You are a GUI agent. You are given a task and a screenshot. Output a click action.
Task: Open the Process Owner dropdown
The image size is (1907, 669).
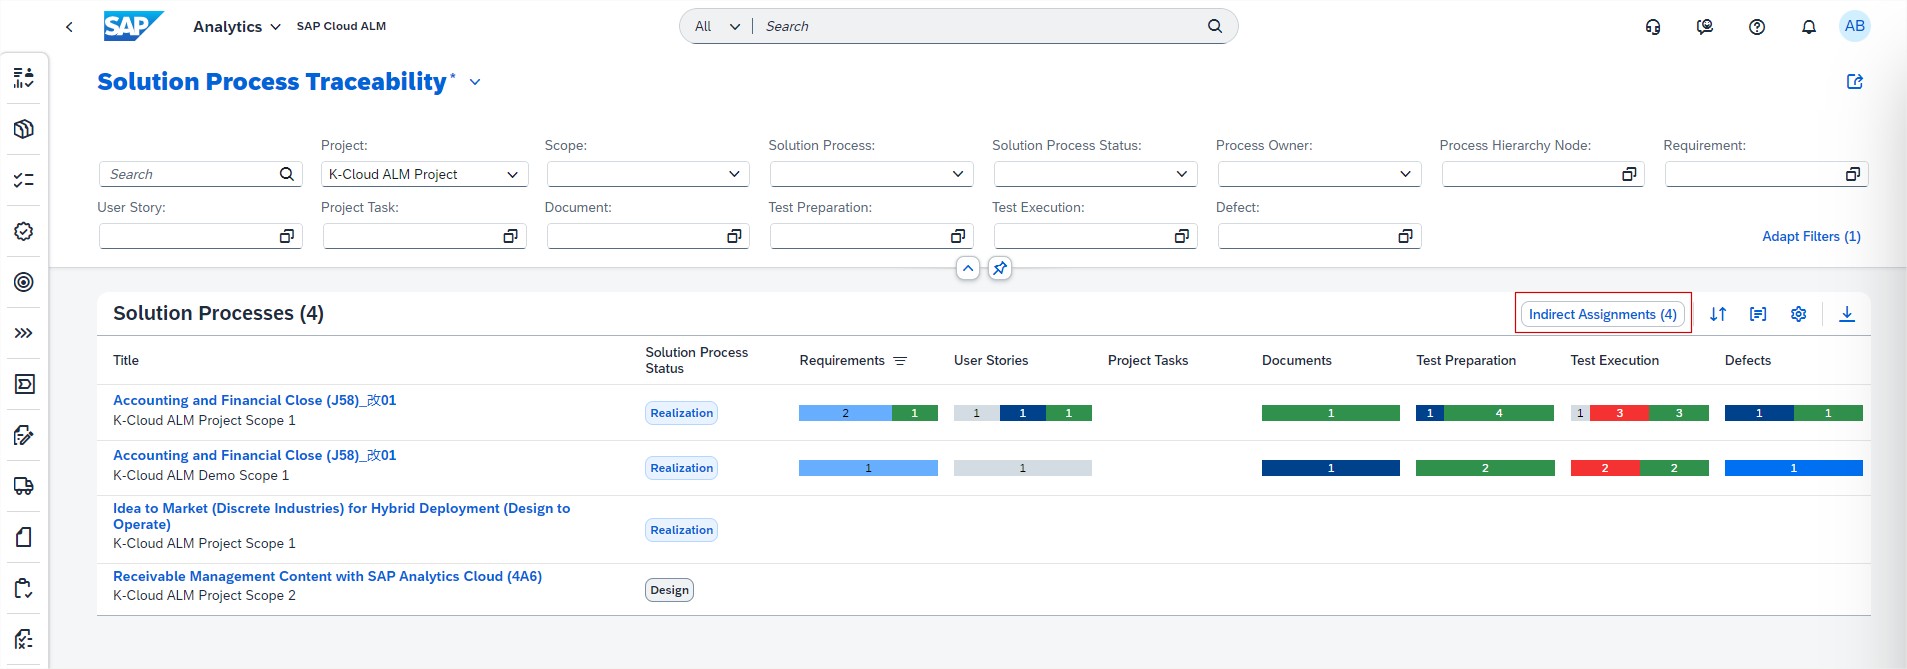point(1319,174)
